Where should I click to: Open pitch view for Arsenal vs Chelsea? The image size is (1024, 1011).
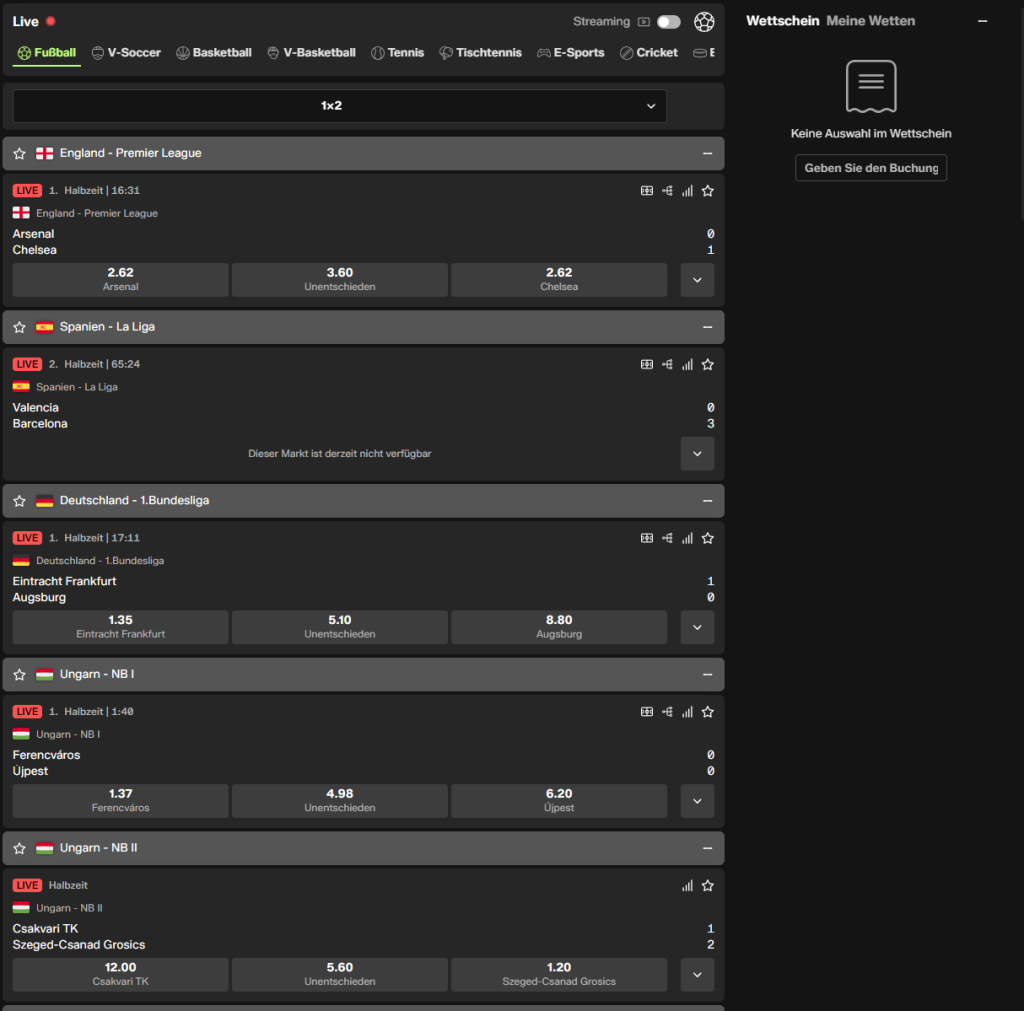tap(647, 191)
